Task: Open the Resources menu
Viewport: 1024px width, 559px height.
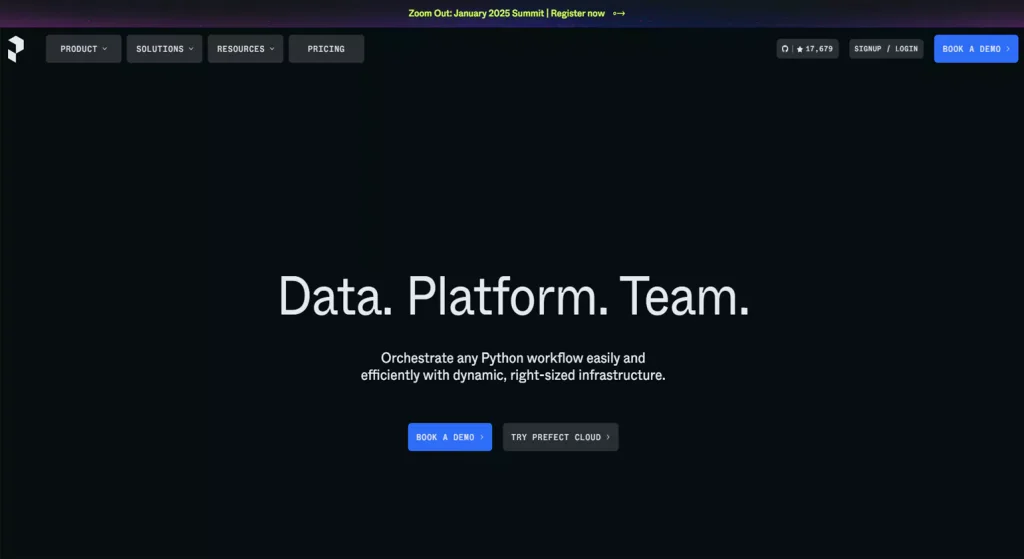Action: (241, 49)
